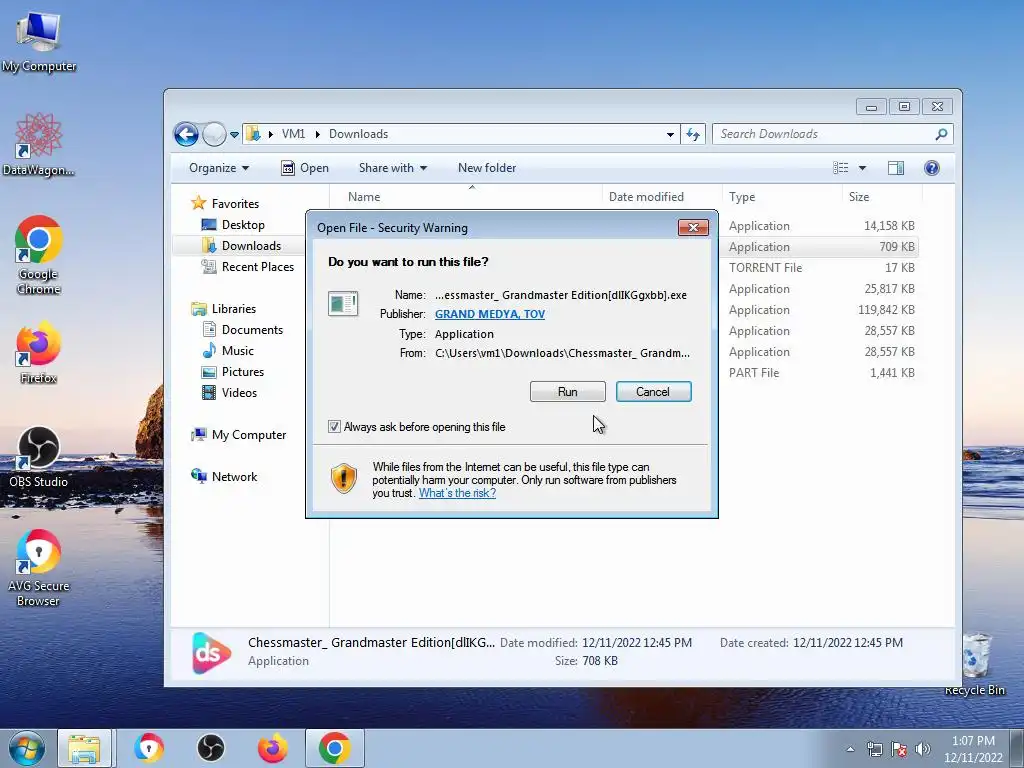Image resolution: width=1024 pixels, height=768 pixels.
Task: Select the Videos library
Action: [x=239, y=392]
